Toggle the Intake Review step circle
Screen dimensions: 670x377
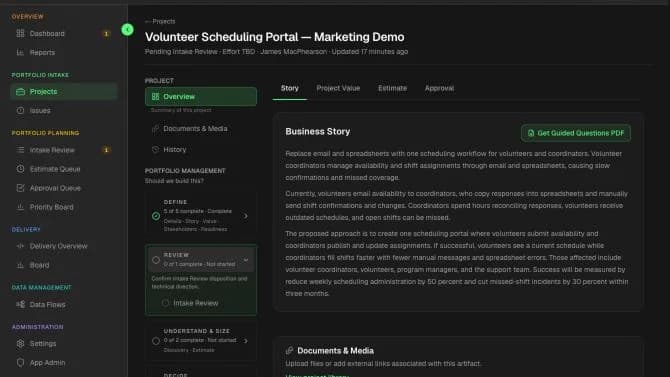(165, 303)
